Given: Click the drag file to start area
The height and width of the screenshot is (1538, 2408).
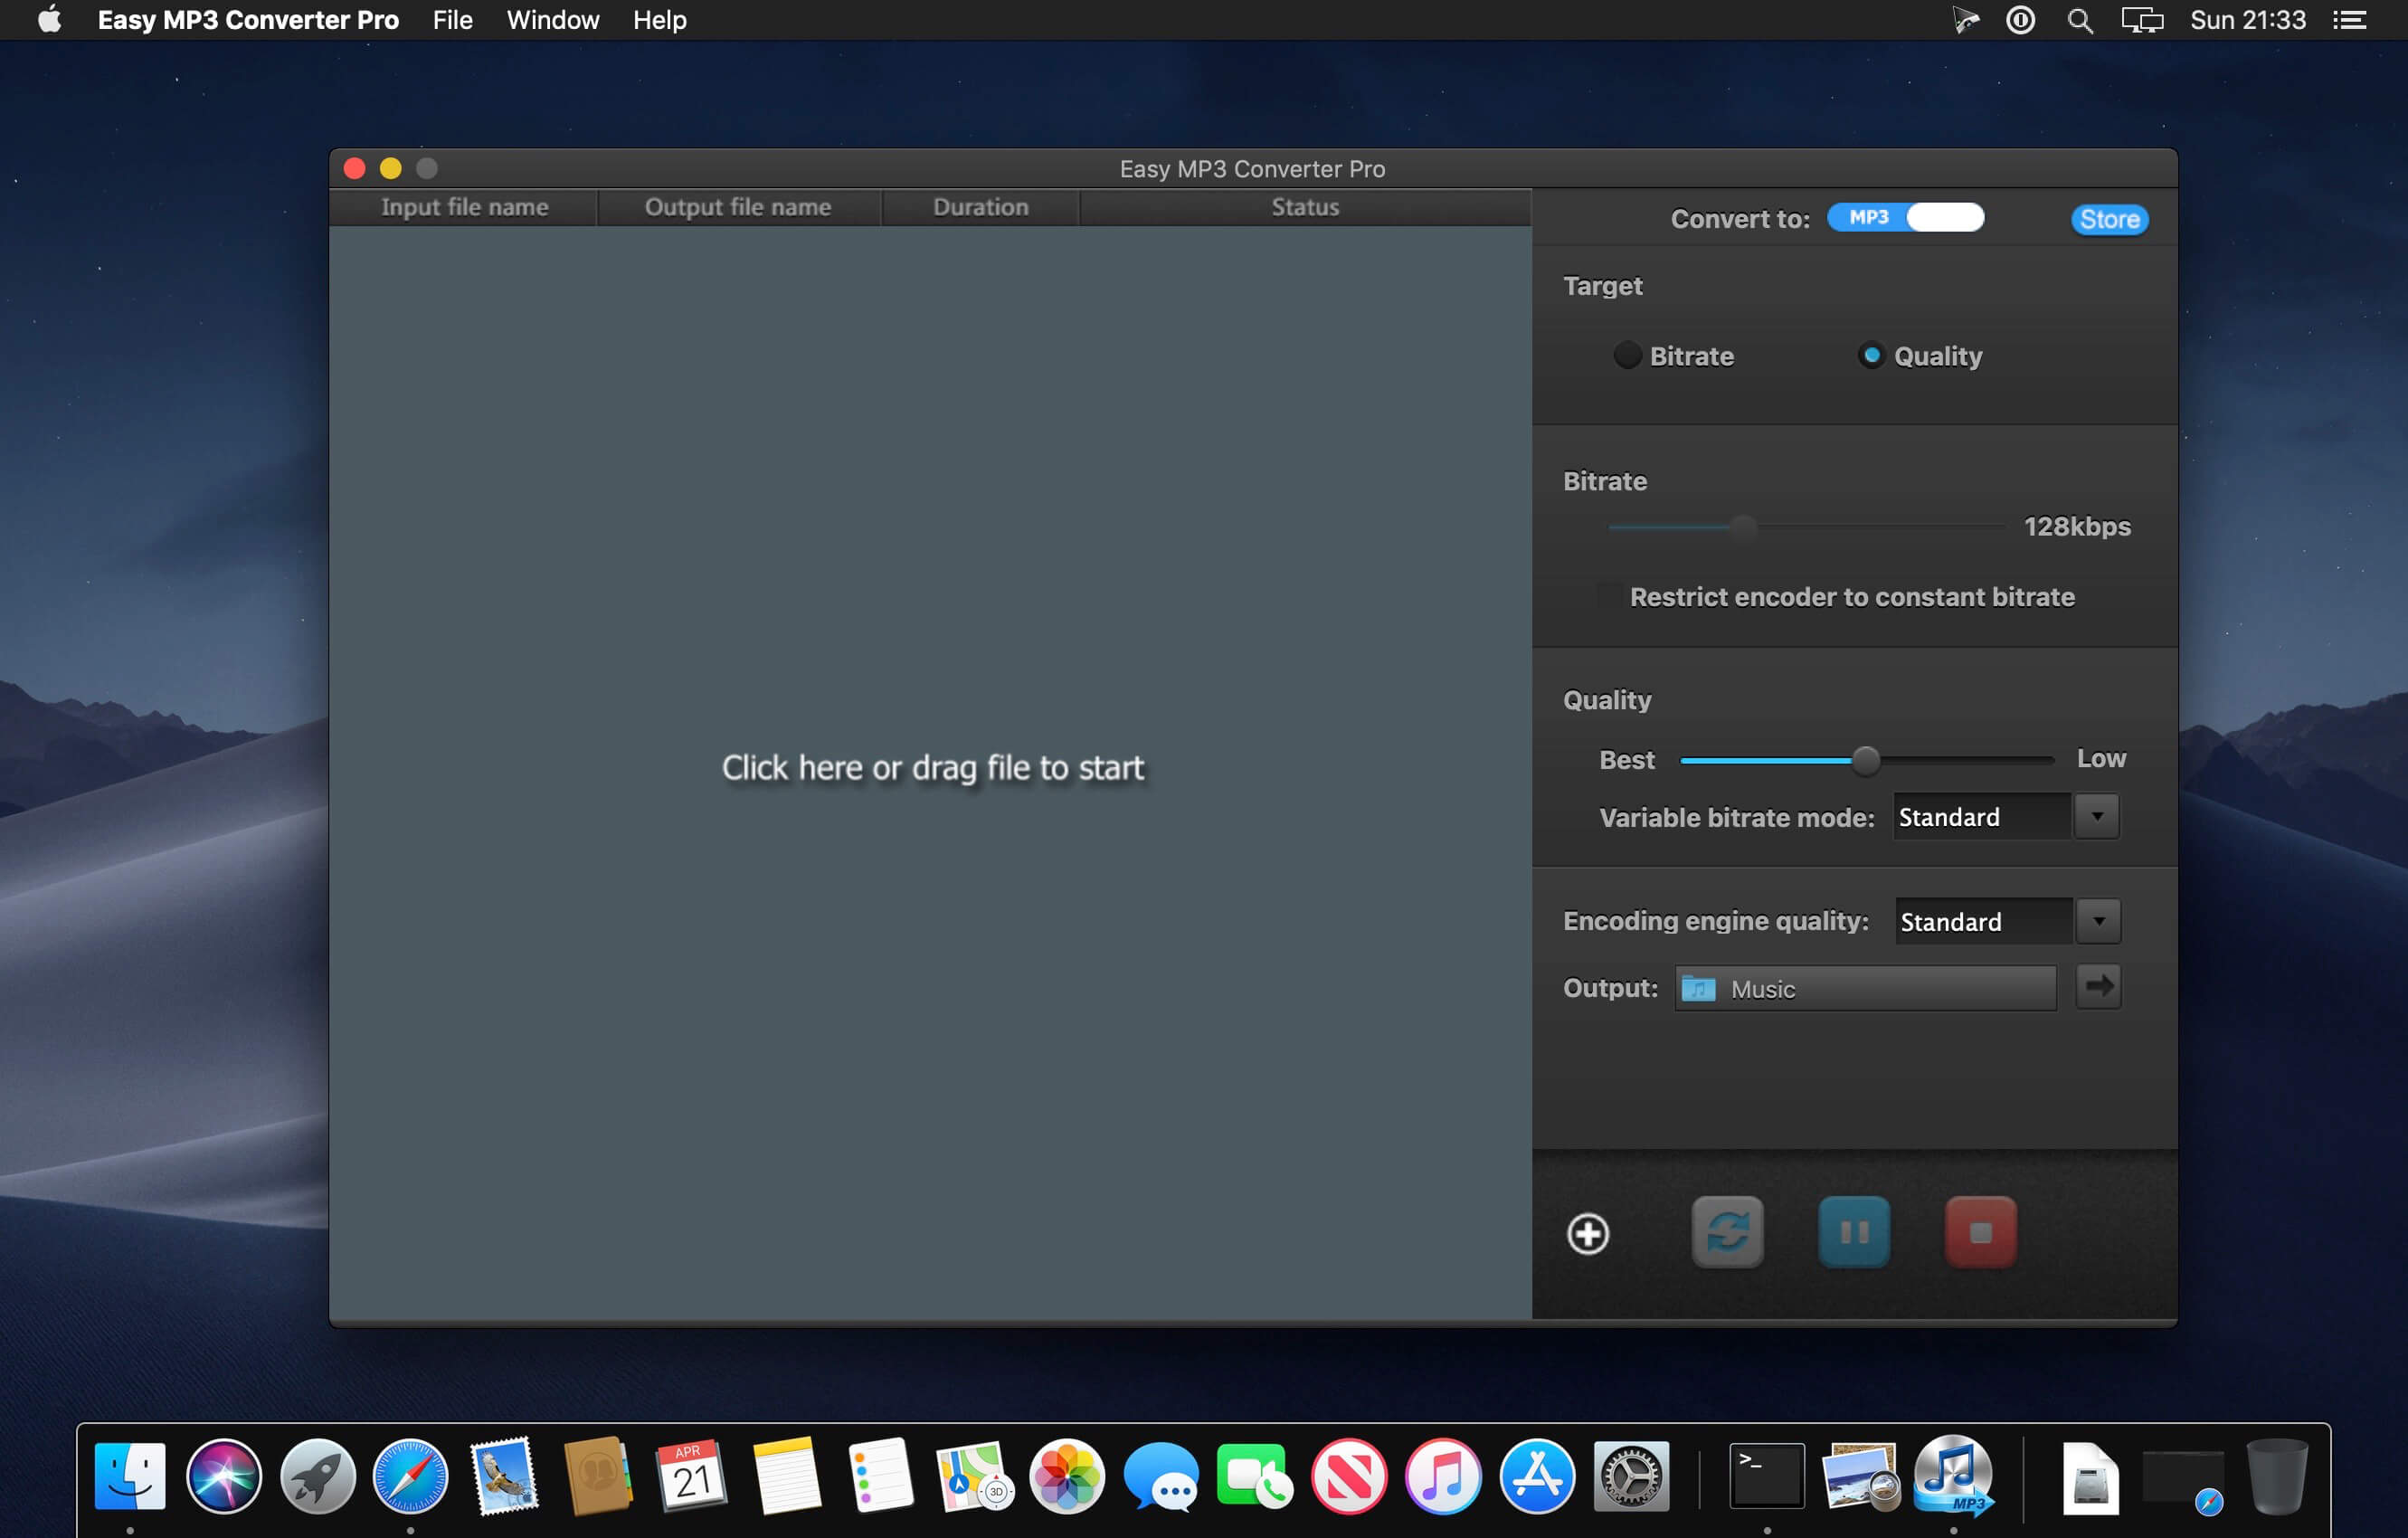Looking at the screenshot, I should pos(932,768).
